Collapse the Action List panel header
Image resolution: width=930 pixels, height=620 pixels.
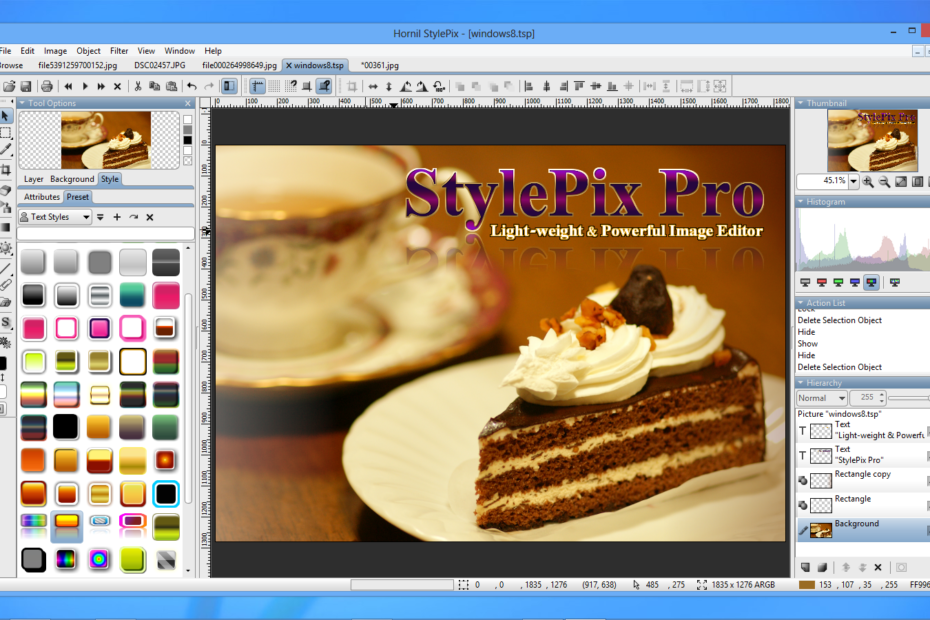coord(801,303)
